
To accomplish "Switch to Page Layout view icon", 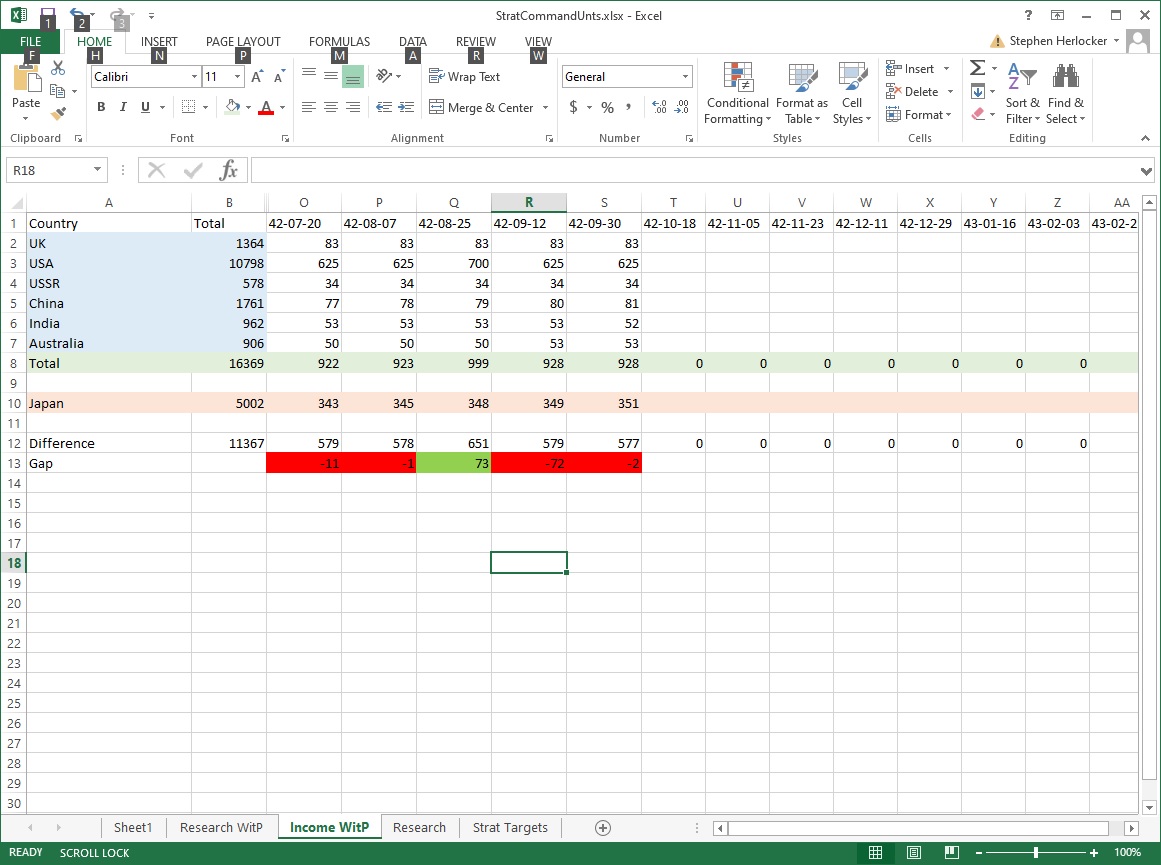I will click(x=914, y=852).
